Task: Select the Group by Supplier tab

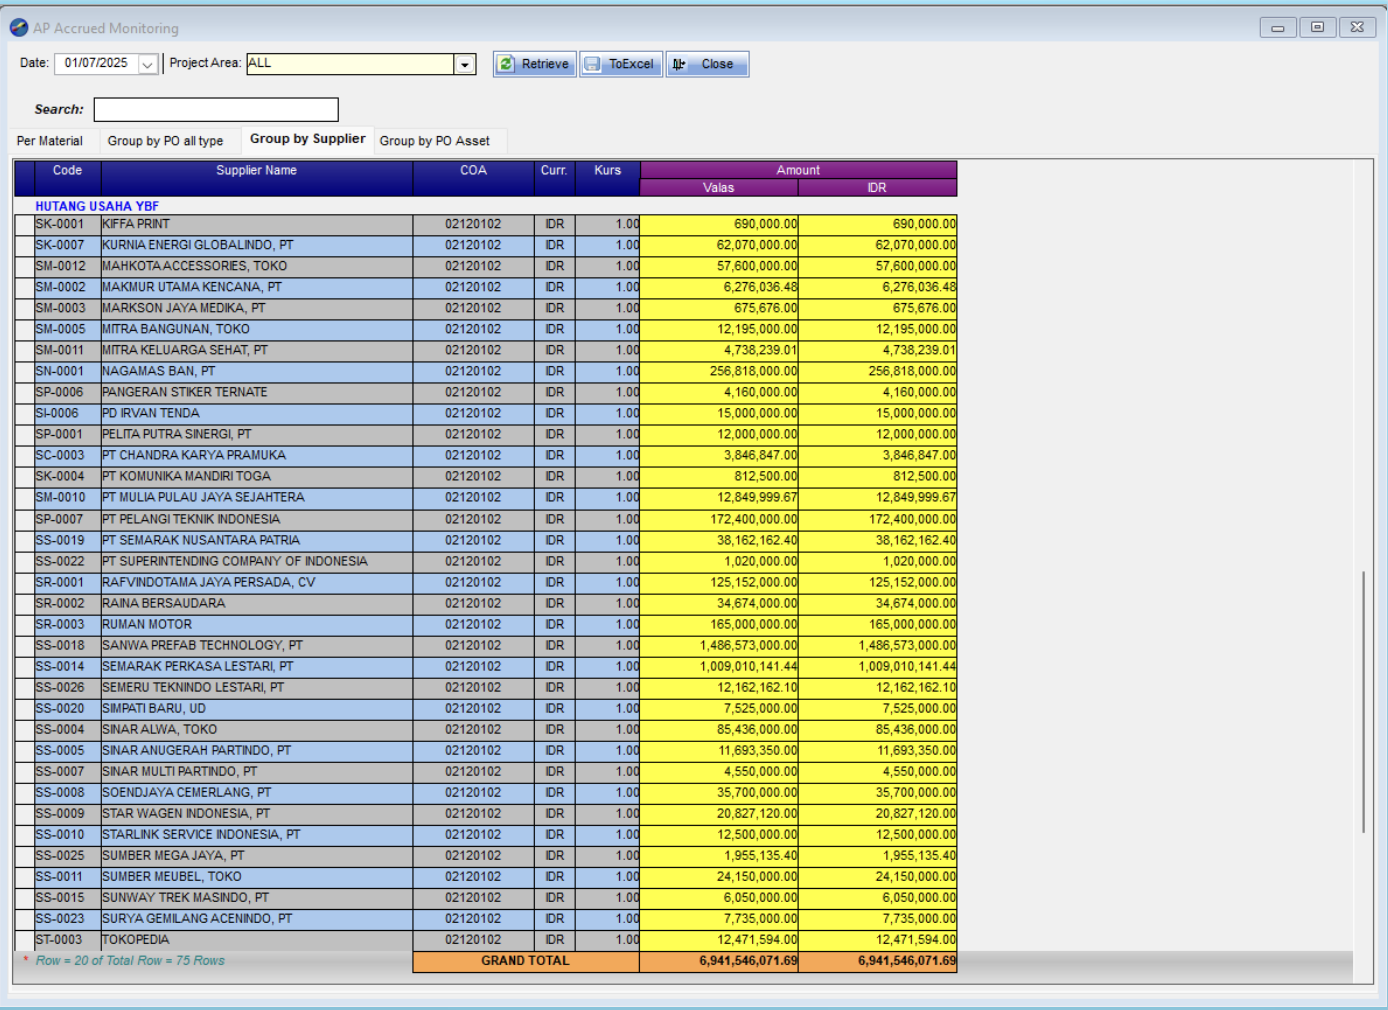Action: coord(307,139)
